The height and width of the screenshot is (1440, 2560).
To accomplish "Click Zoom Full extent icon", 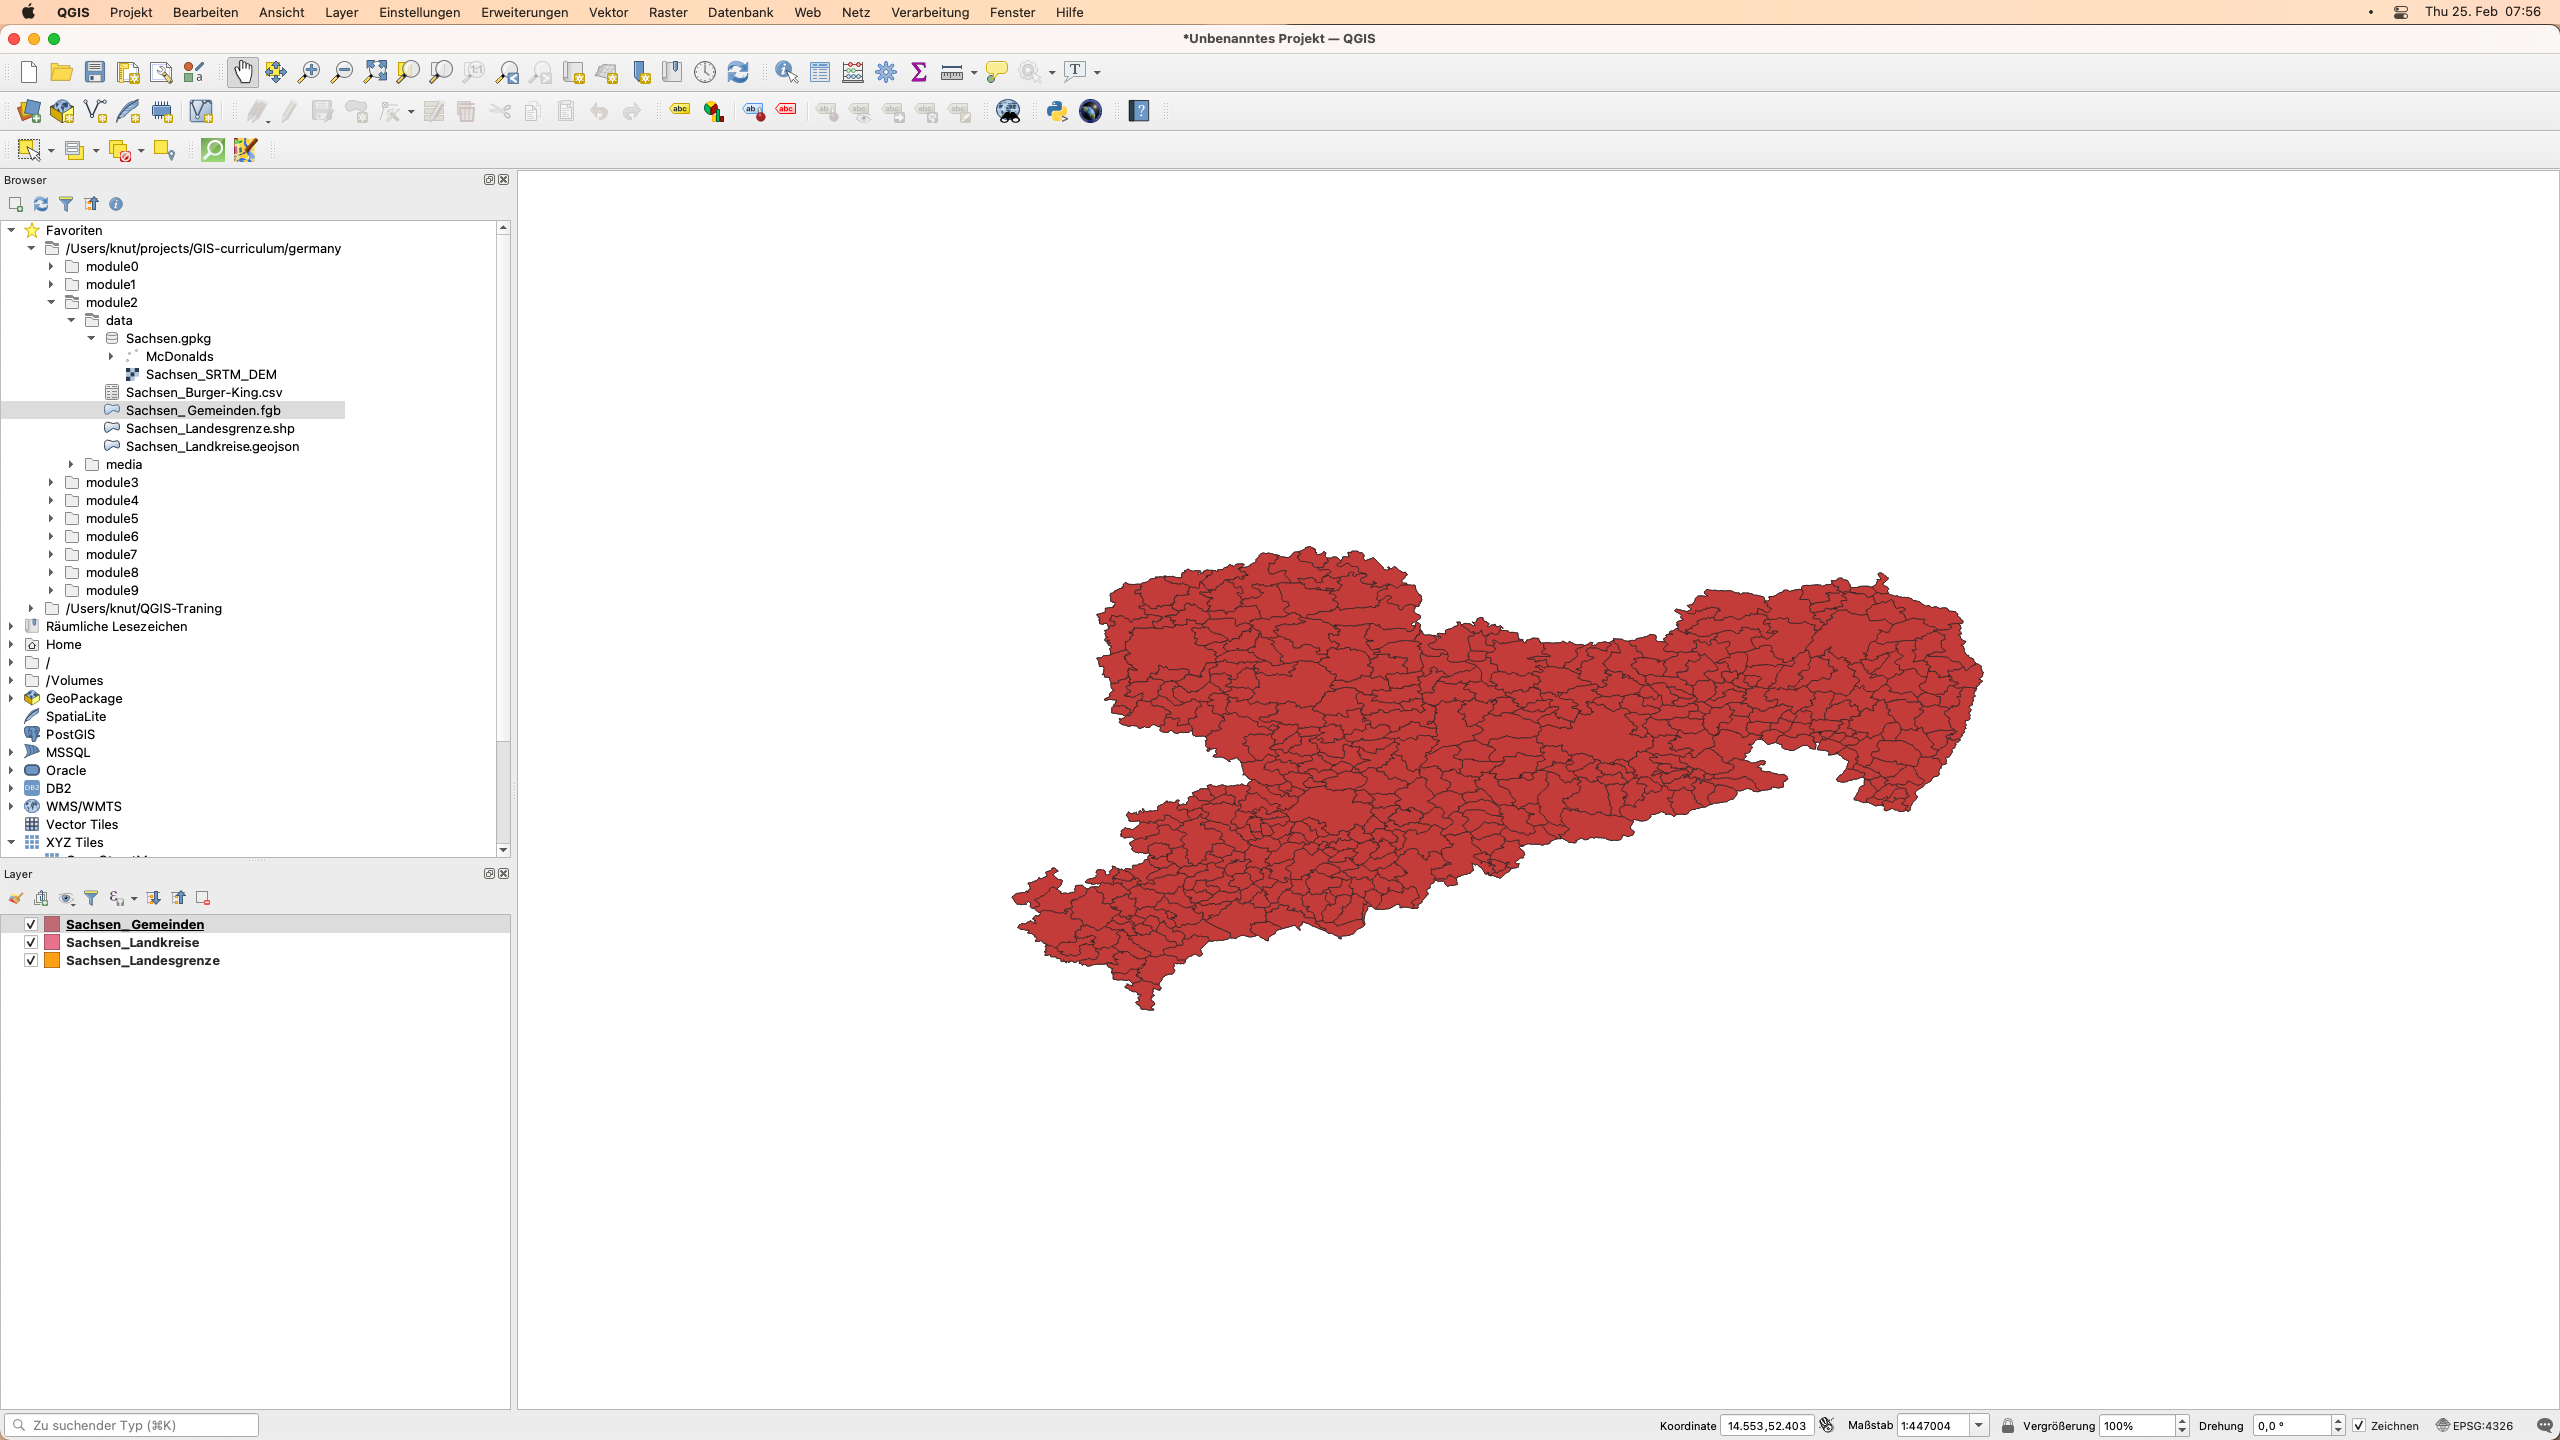I will [375, 72].
